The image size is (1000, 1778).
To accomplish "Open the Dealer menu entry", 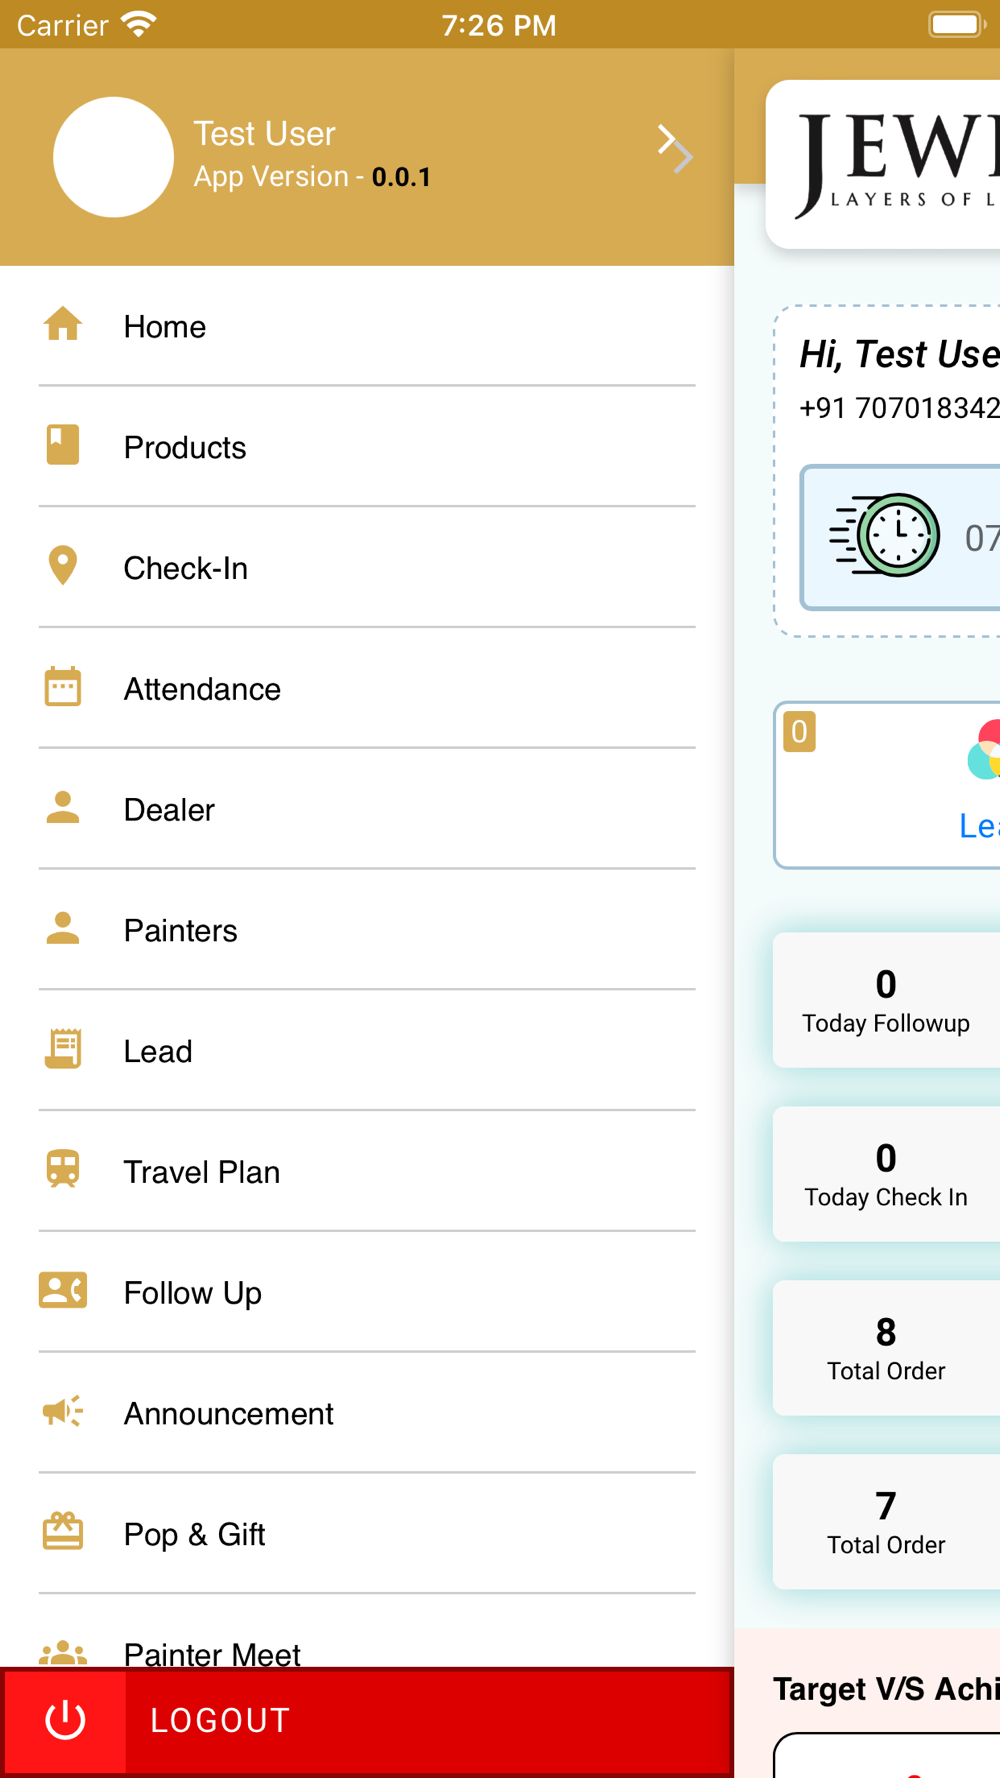I will tap(367, 809).
